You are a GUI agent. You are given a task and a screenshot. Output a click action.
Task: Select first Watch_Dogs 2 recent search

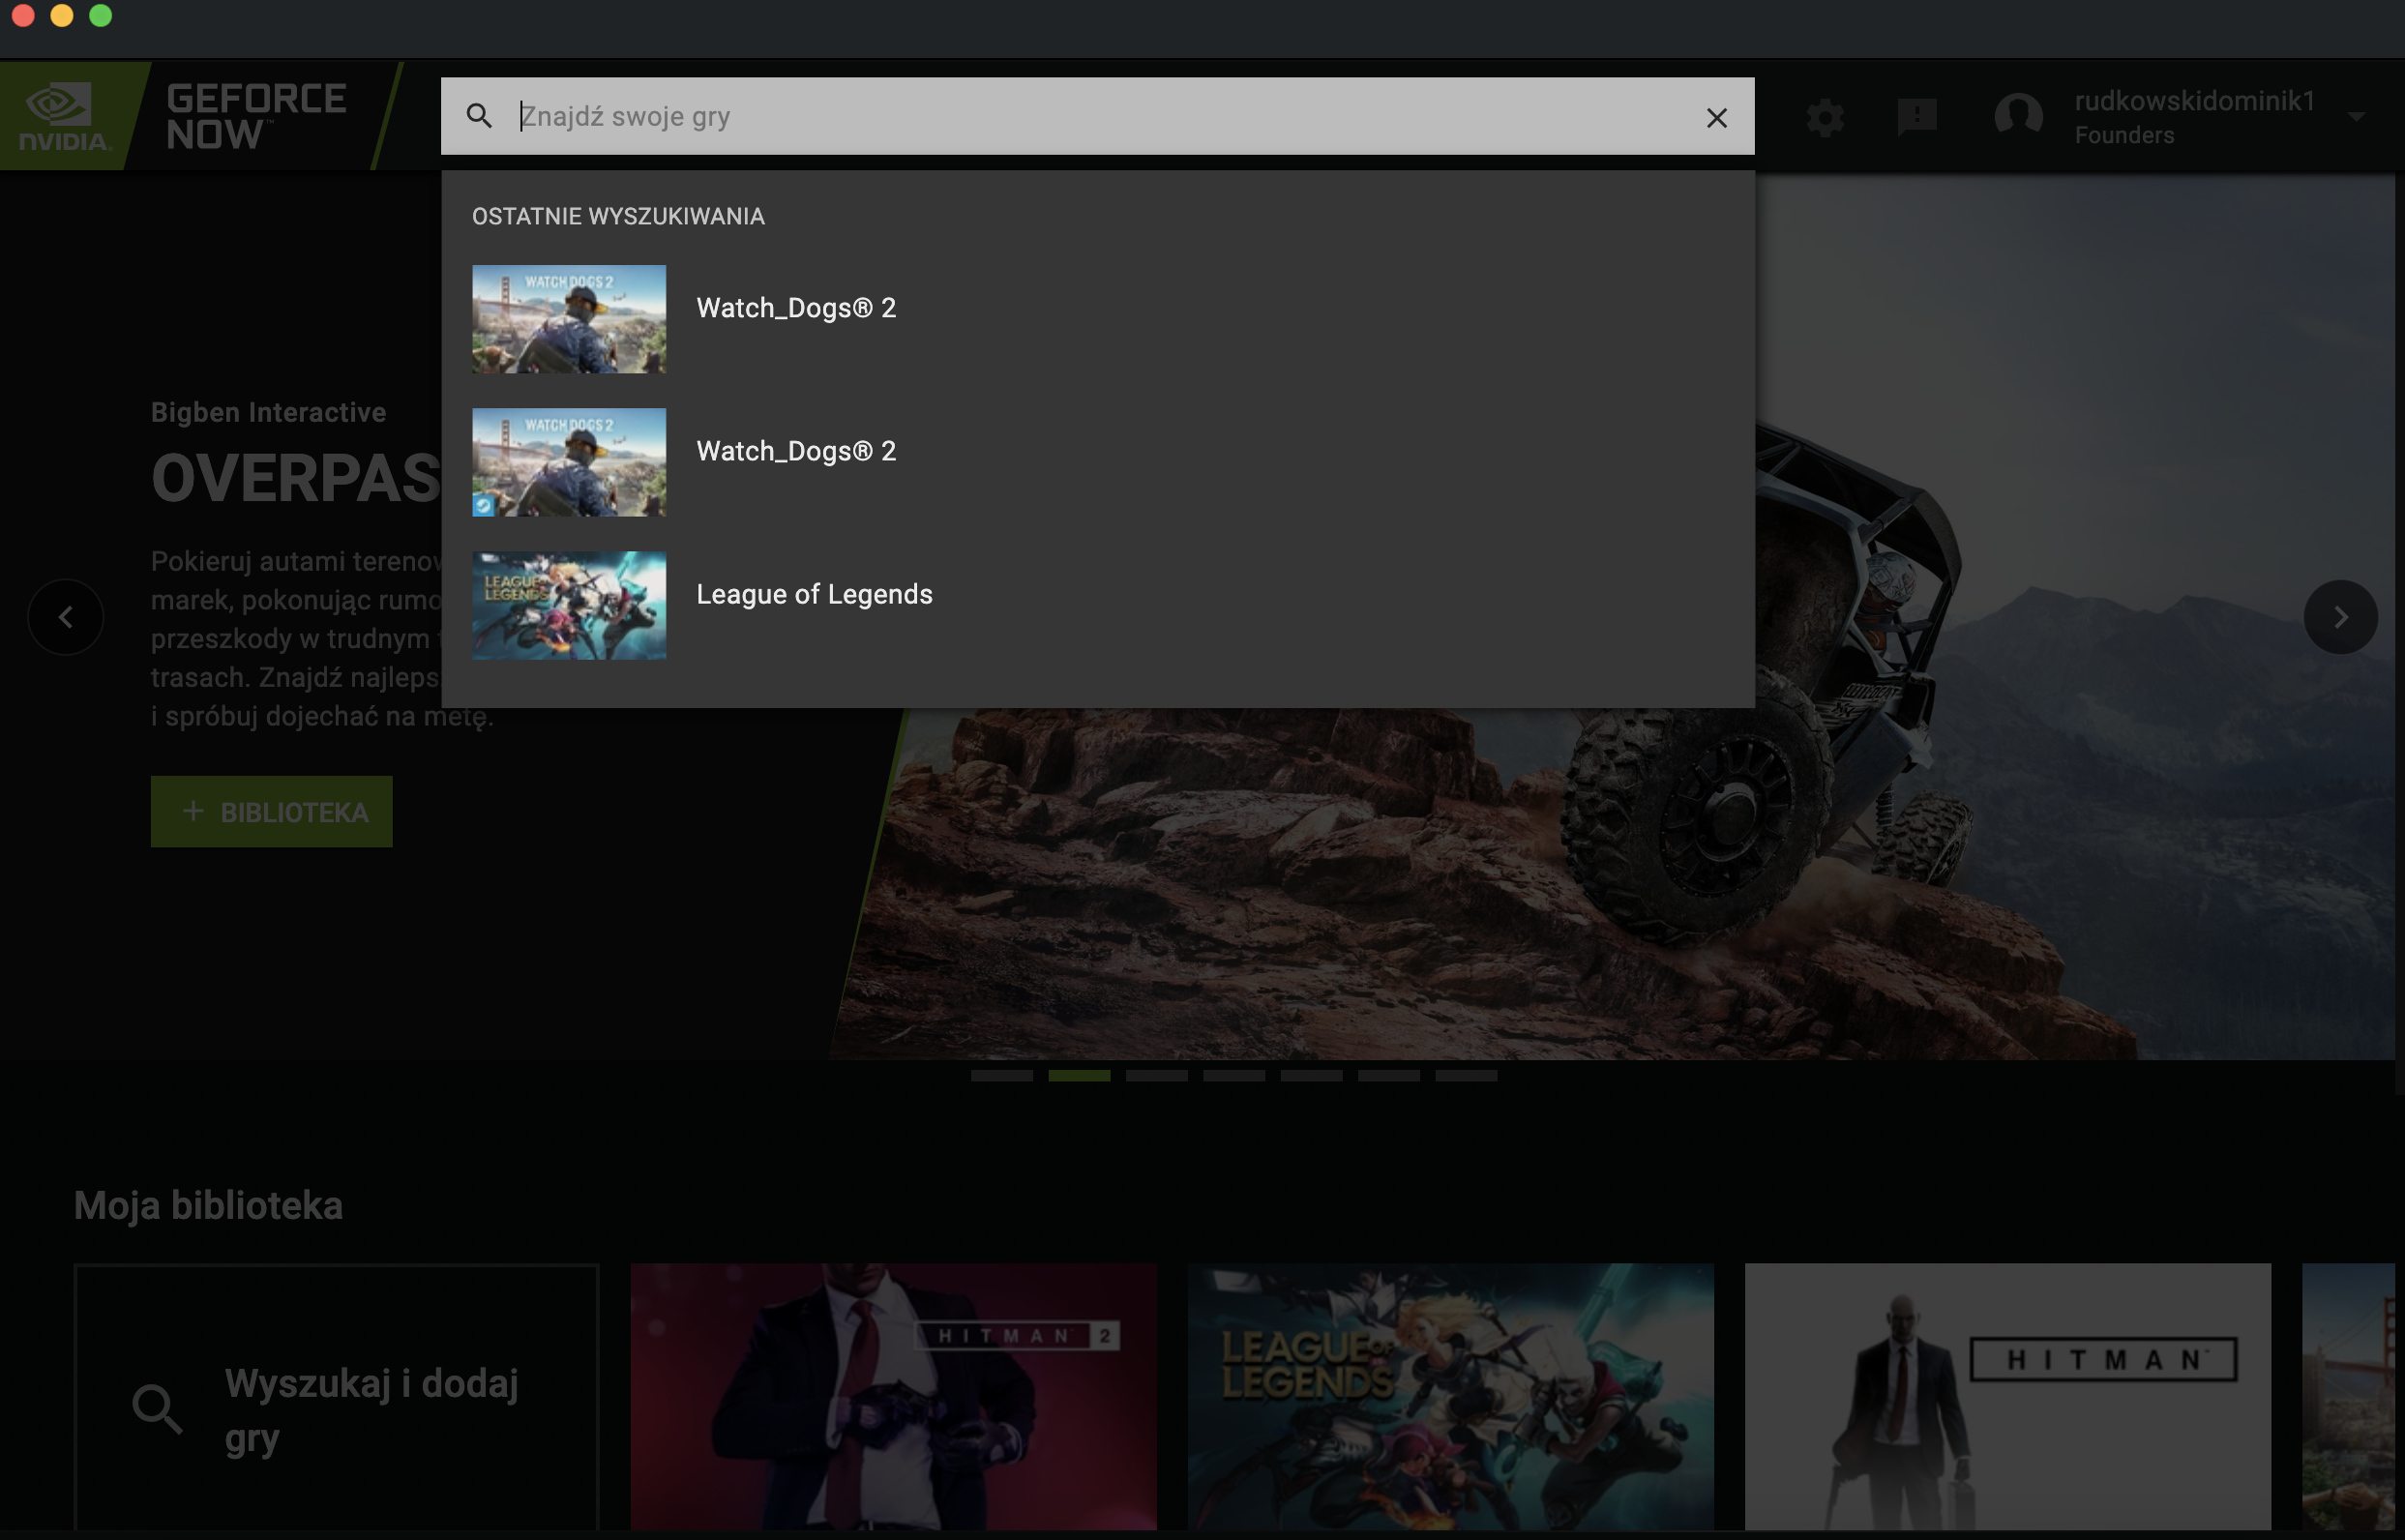click(795, 308)
